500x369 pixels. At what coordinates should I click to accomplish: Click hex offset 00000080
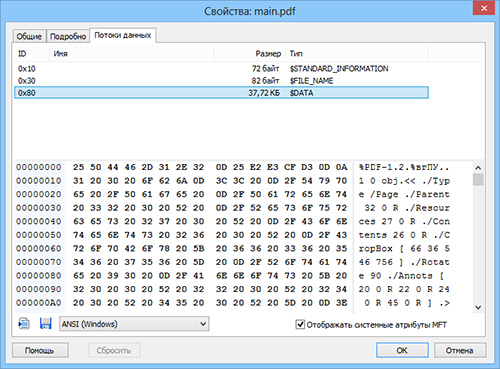[x=39, y=276]
